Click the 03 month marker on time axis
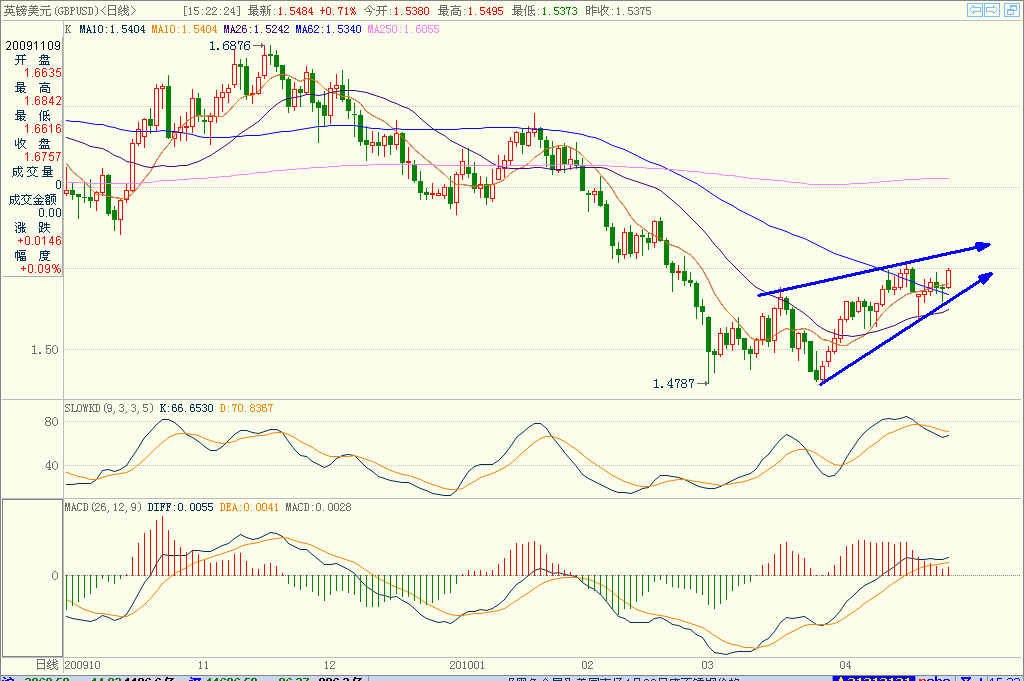The height and width of the screenshot is (681, 1024). (707, 665)
